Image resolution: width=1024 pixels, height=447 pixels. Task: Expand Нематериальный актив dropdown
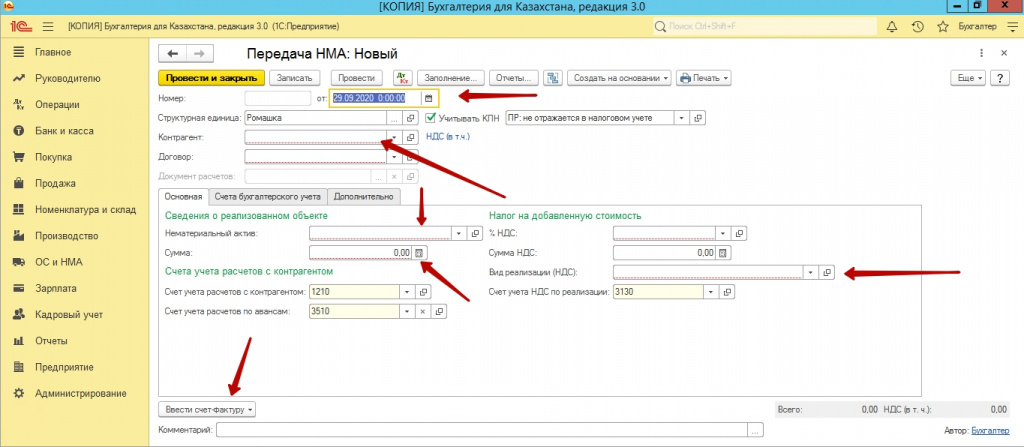(x=458, y=233)
